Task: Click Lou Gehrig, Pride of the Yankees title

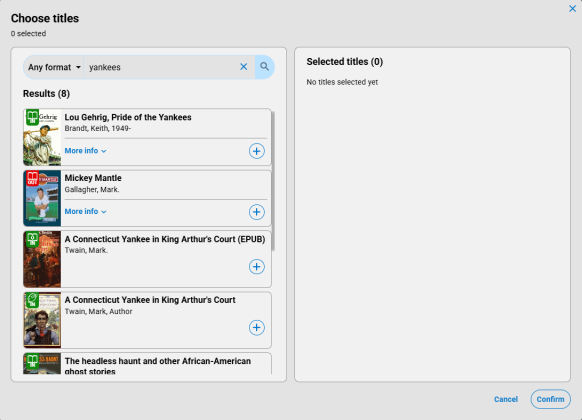Action: click(x=128, y=117)
